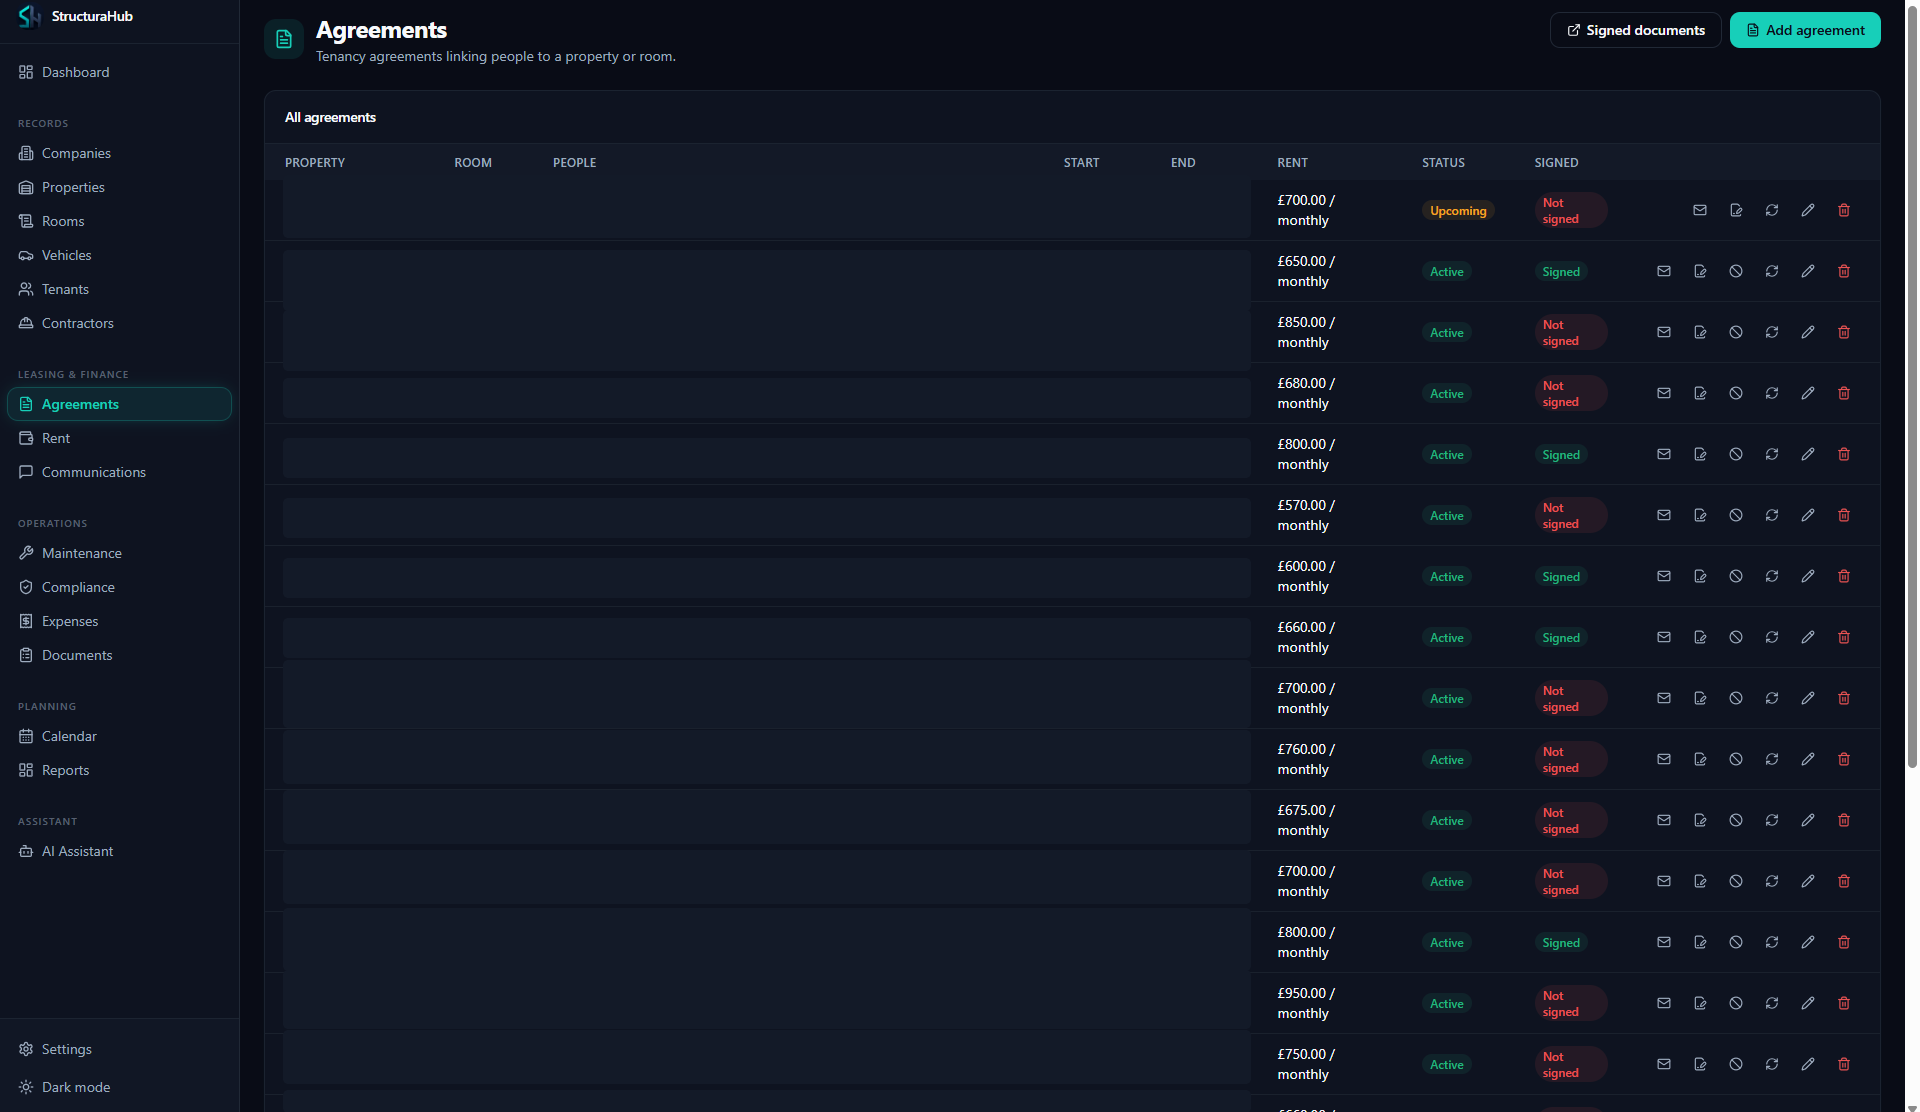Click the PROPERTY column header

coord(315,162)
